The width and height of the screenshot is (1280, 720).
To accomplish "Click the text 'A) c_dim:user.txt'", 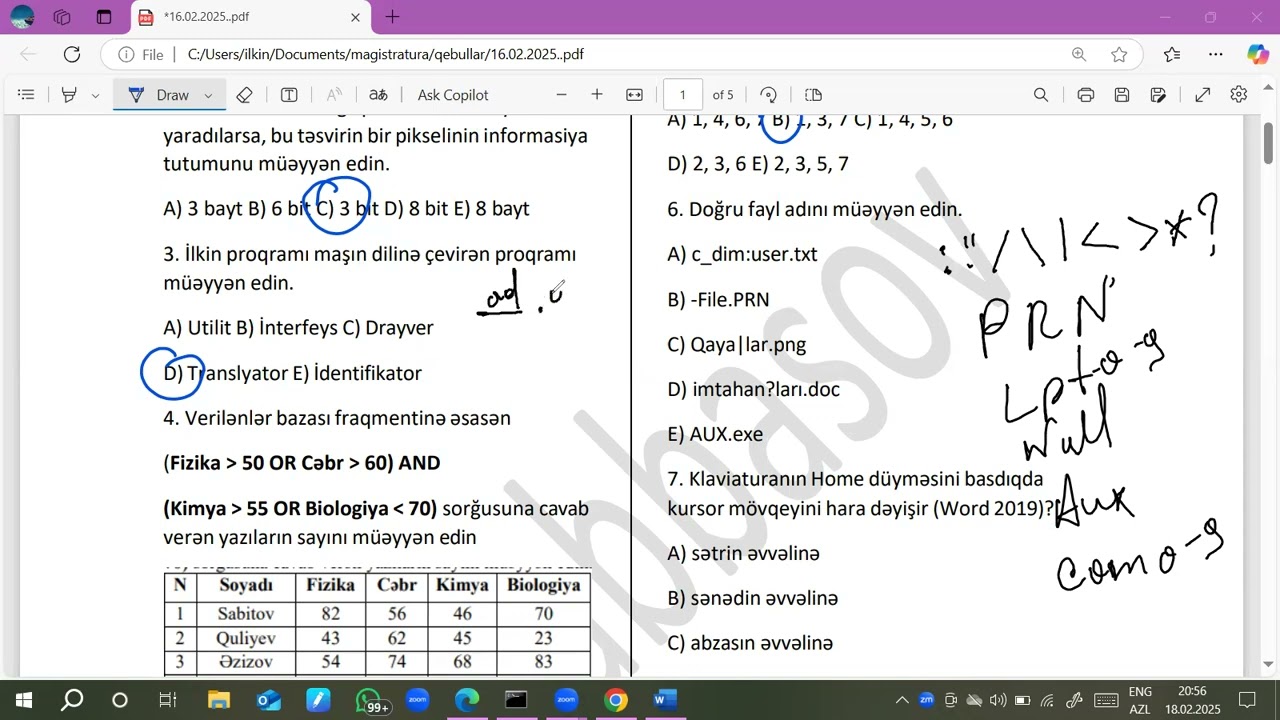I will pos(742,254).
